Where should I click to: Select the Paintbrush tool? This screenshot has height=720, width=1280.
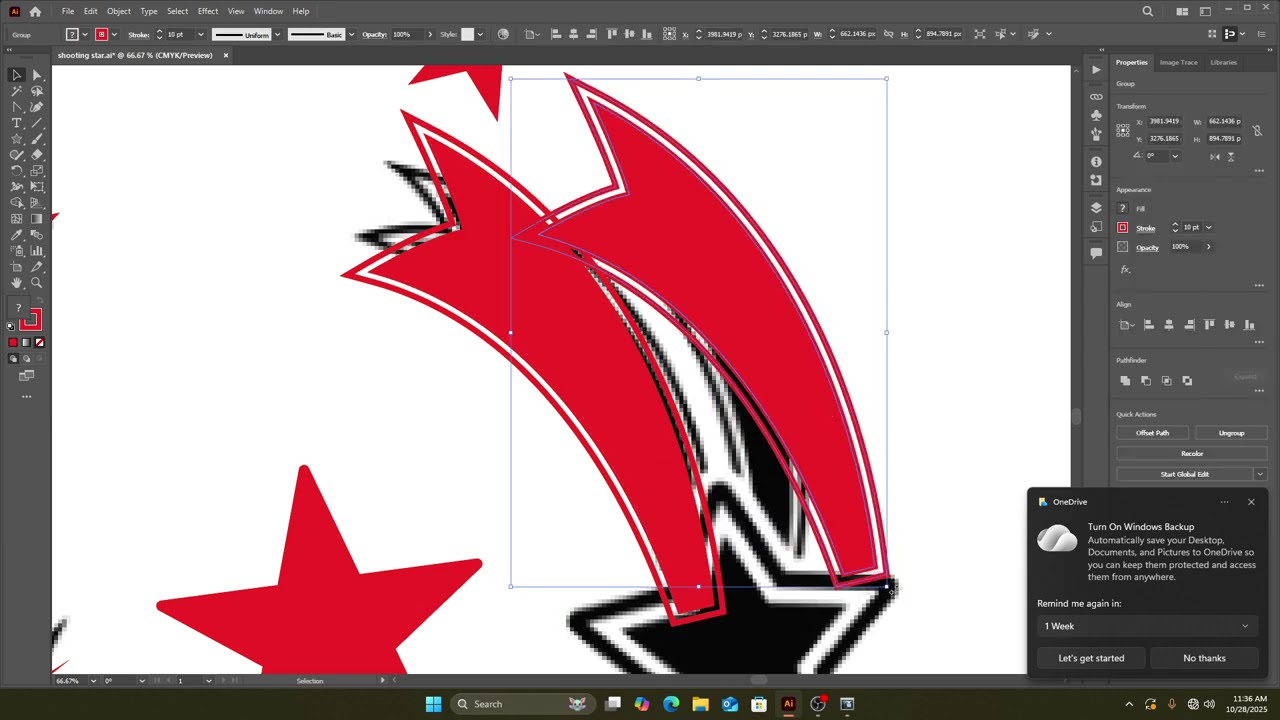click(x=37, y=139)
